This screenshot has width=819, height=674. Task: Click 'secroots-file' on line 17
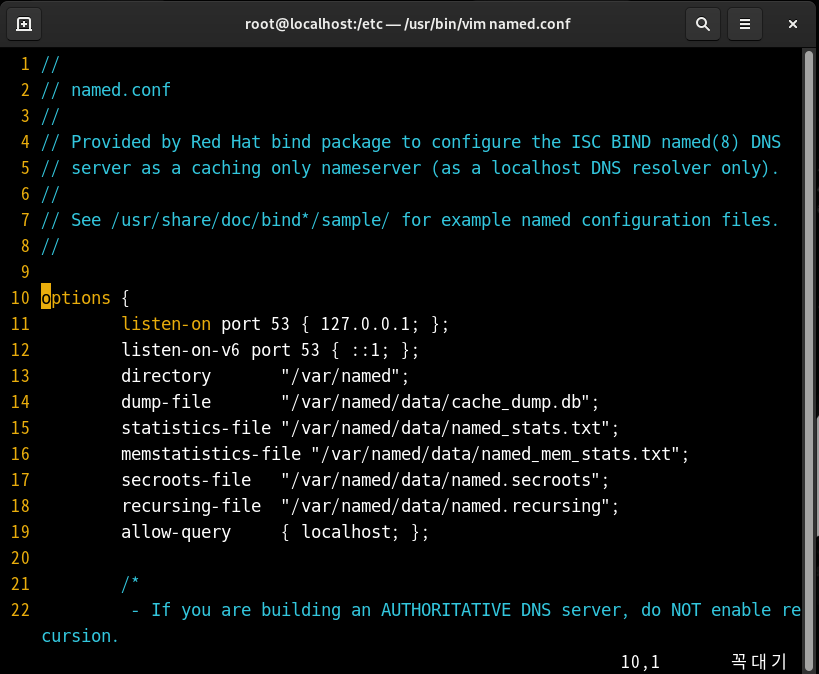pyautogui.click(x=186, y=480)
